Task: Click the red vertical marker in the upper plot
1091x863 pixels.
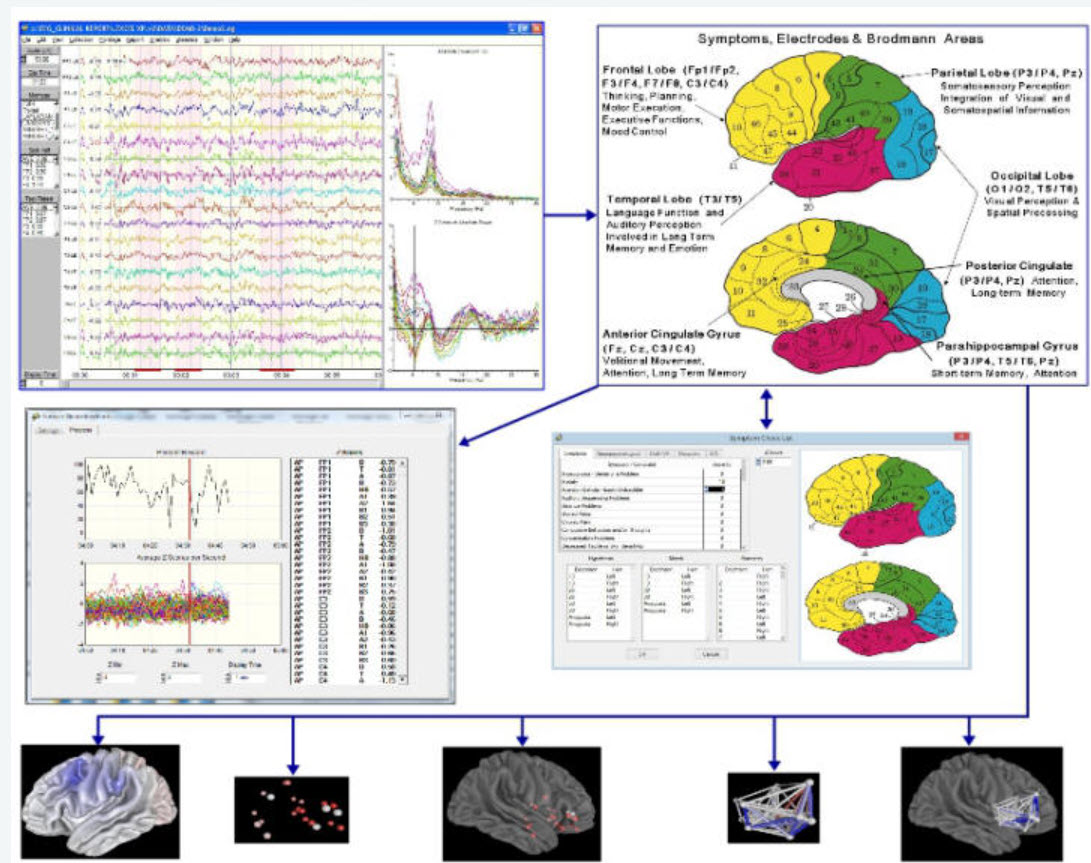Action: (191, 497)
